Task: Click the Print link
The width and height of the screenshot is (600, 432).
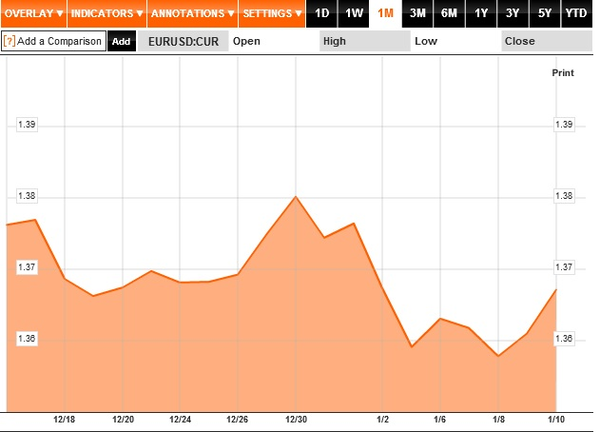Action: (563, 73)
